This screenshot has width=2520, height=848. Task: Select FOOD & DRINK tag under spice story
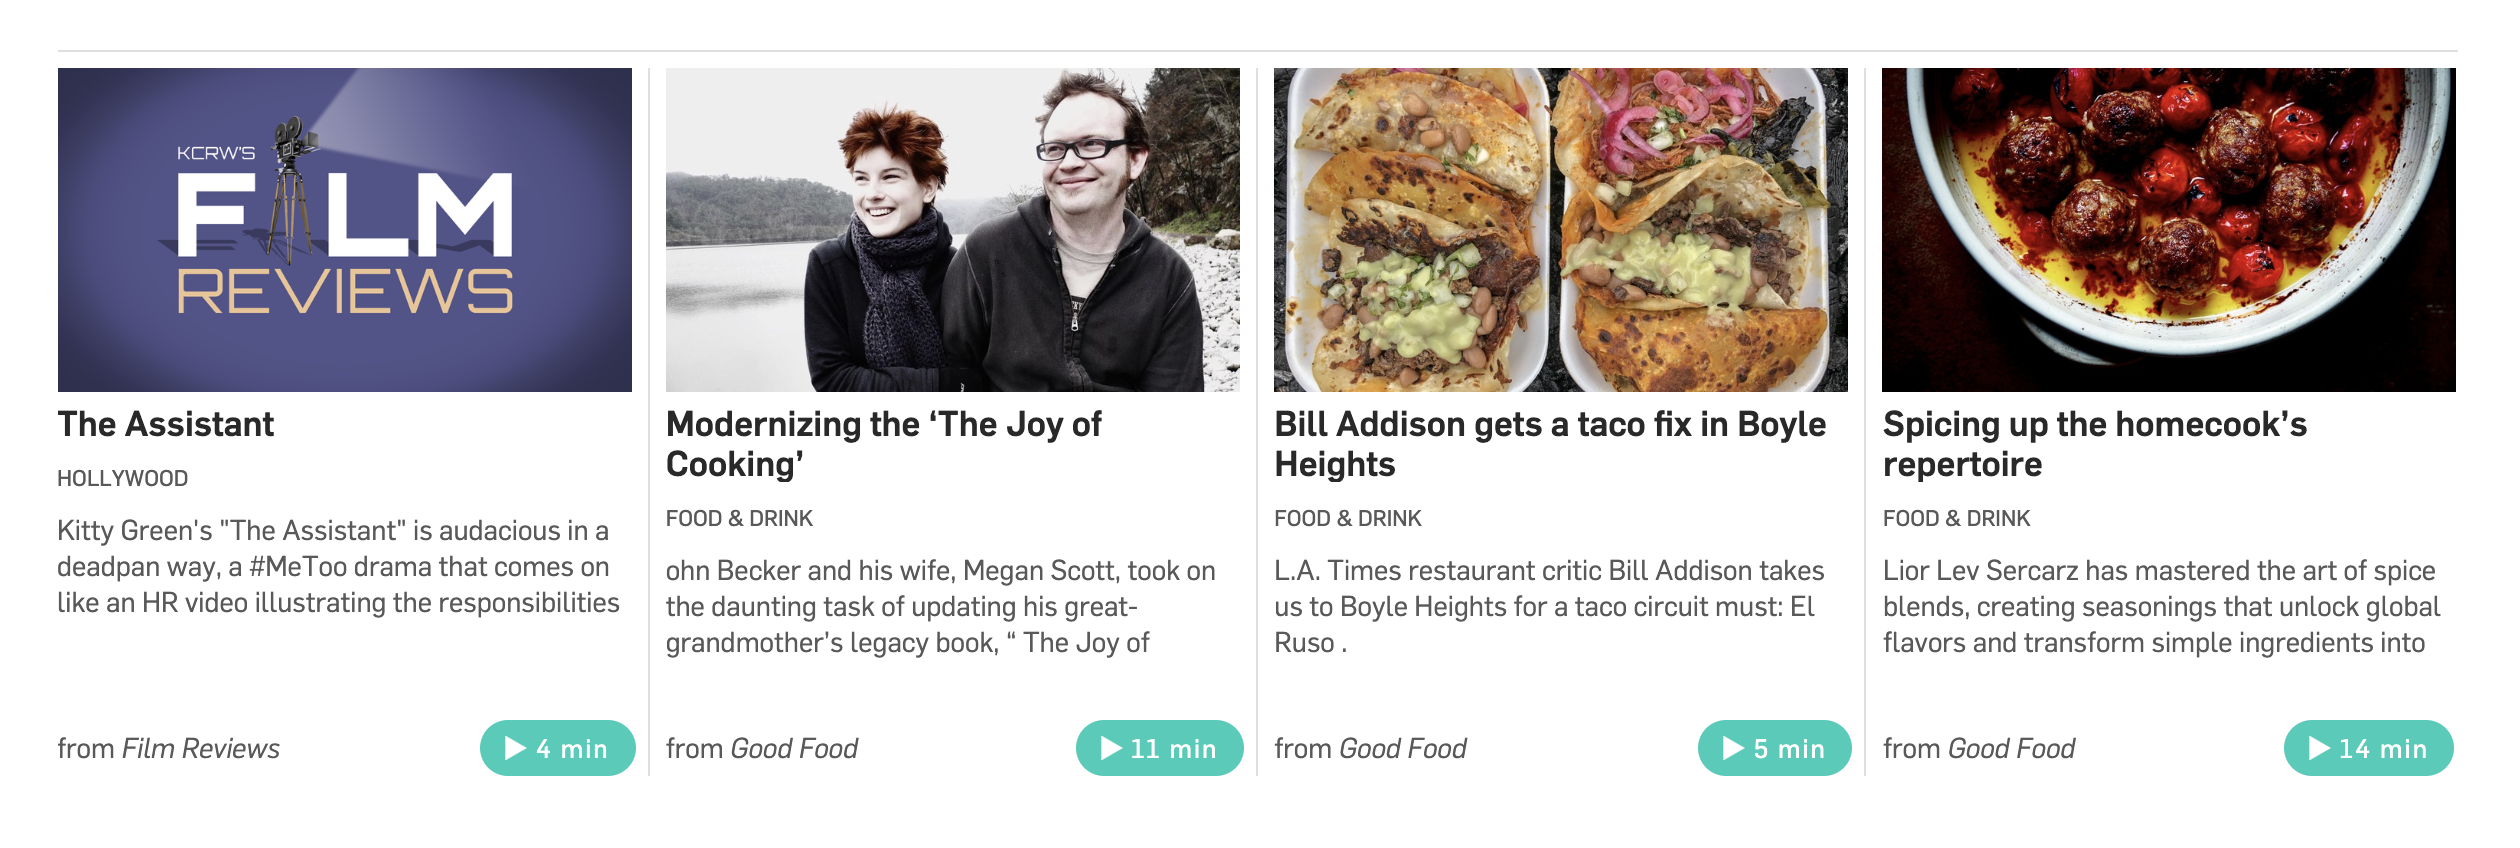[x=1957, y=519]
